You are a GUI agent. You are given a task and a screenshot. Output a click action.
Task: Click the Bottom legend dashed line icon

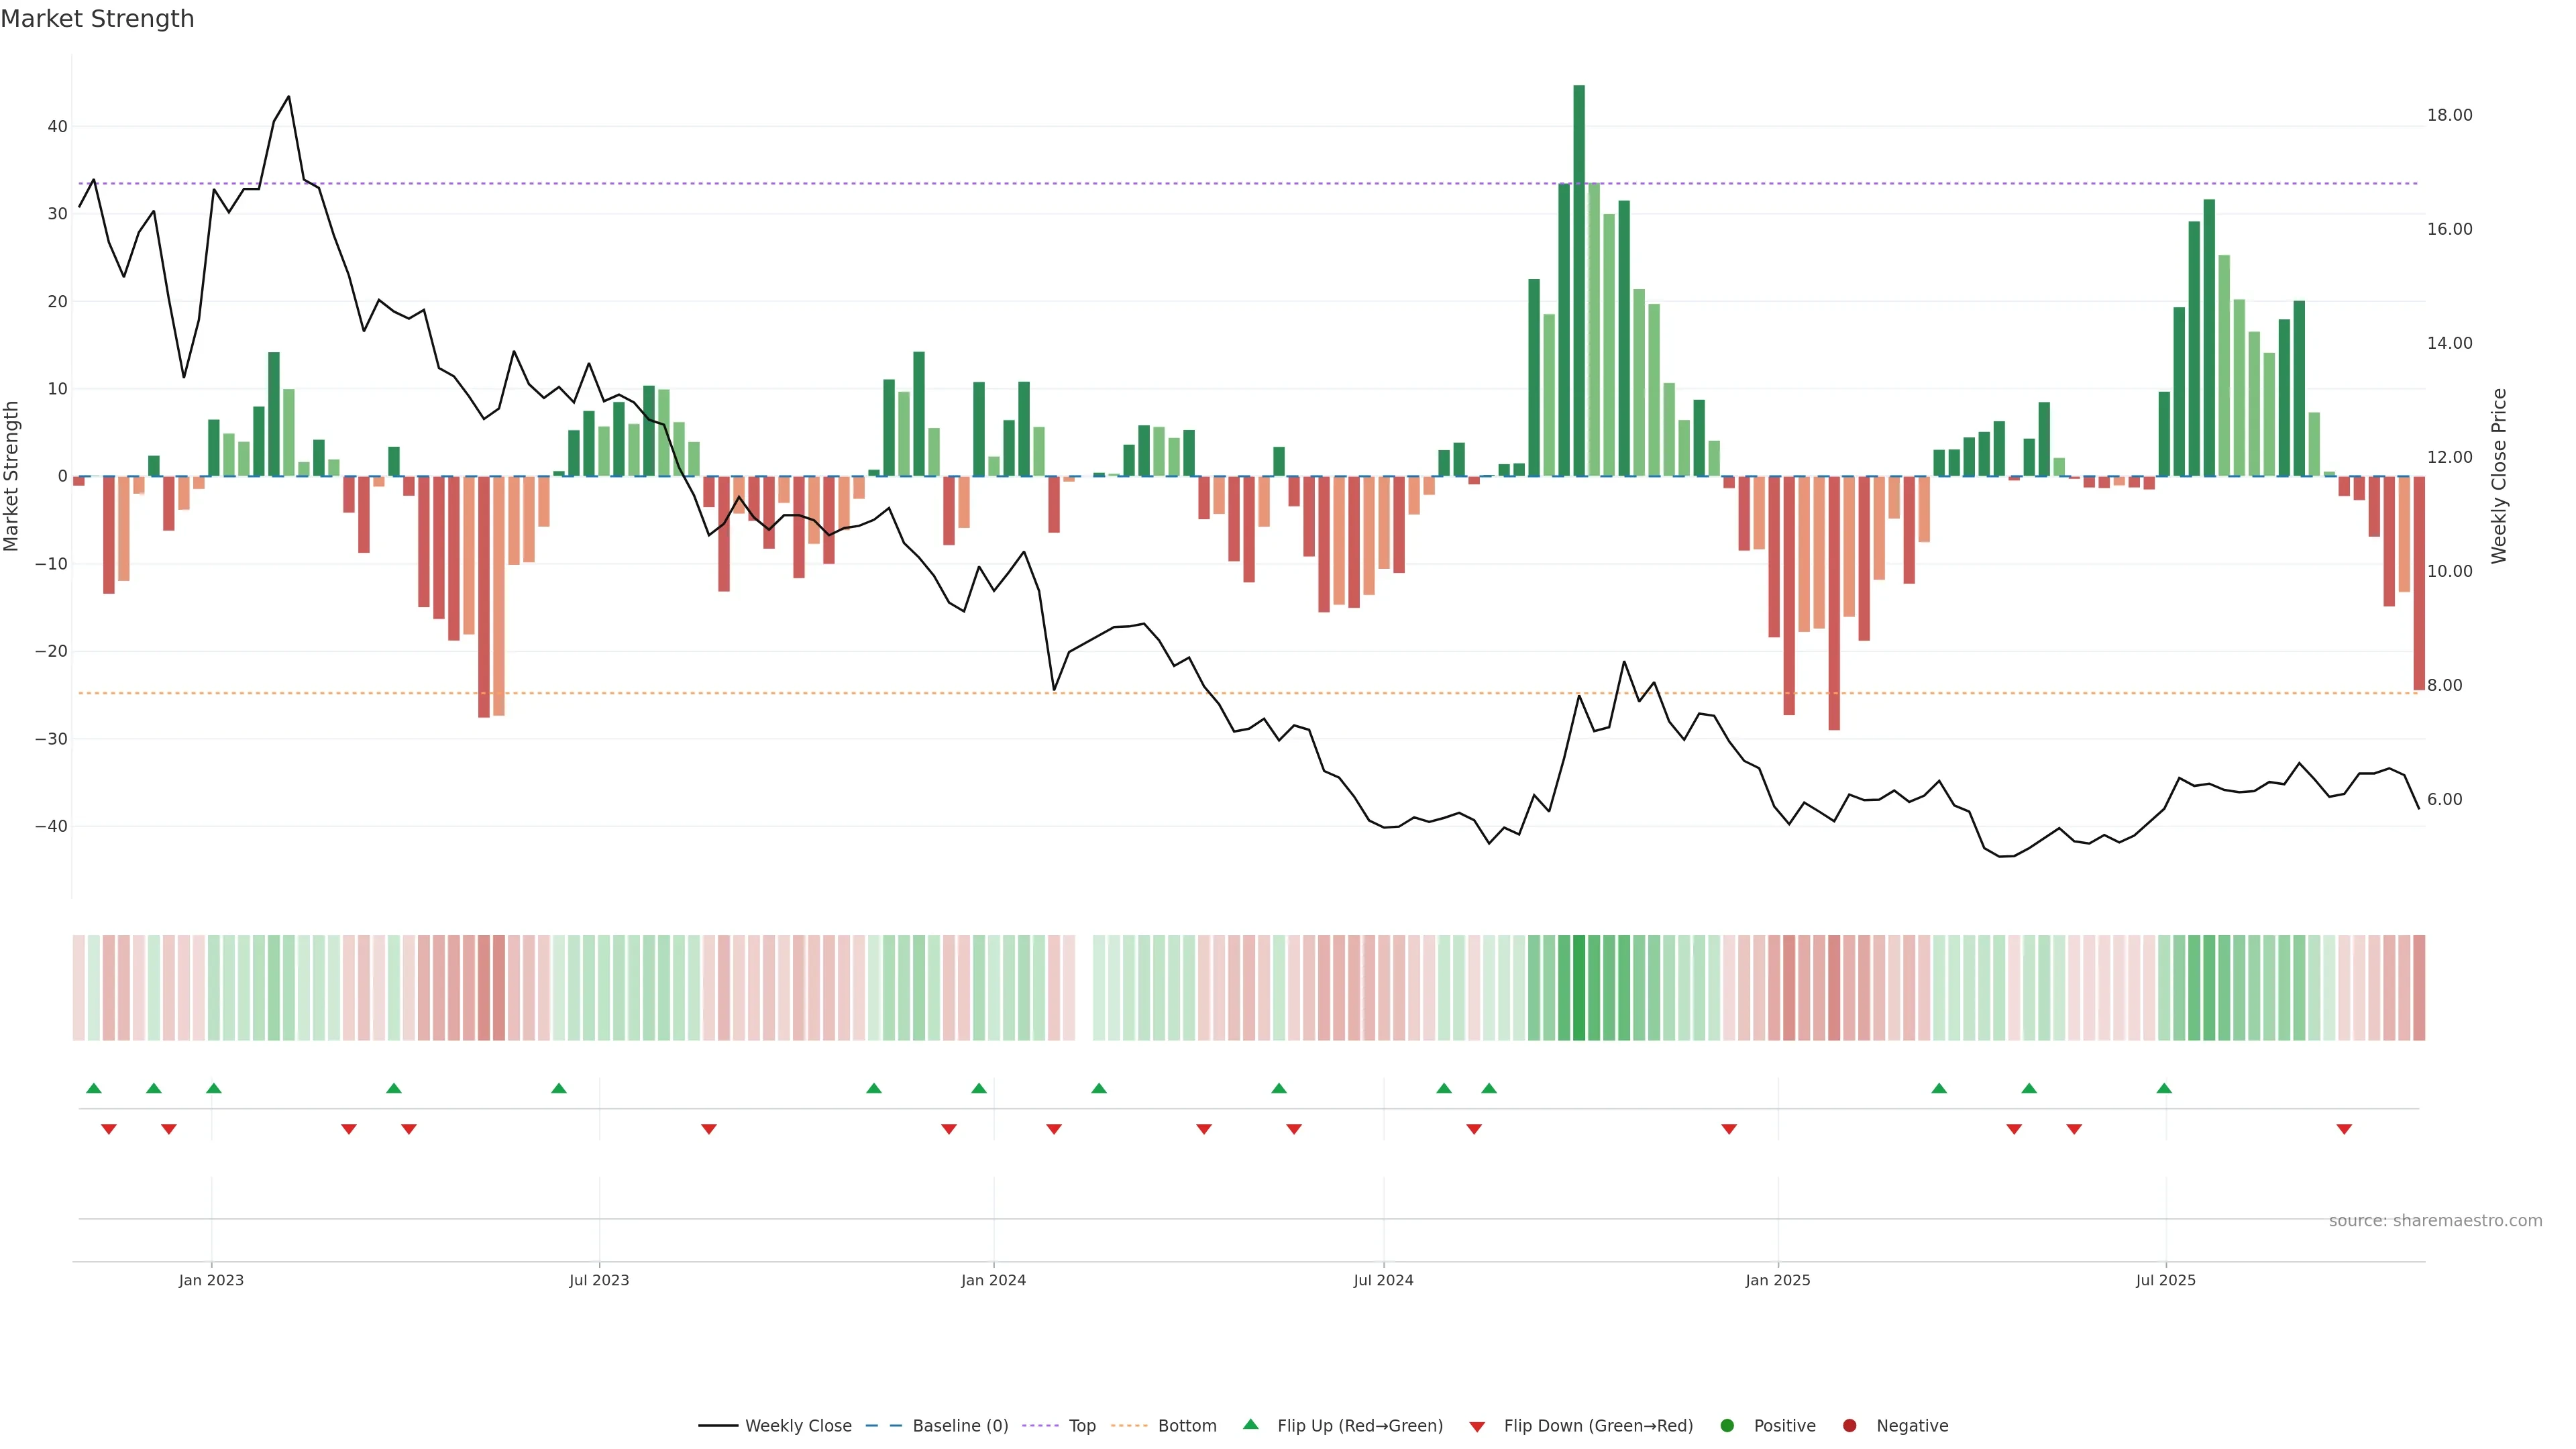click(x=1129, y=1425)
